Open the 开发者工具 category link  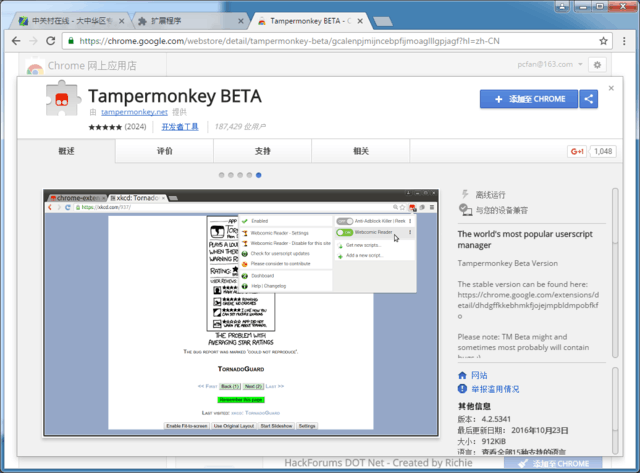[180, 127]
